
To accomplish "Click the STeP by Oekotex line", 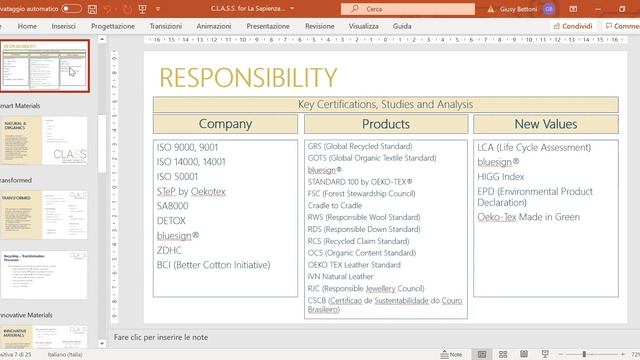I will click(191, 191).
